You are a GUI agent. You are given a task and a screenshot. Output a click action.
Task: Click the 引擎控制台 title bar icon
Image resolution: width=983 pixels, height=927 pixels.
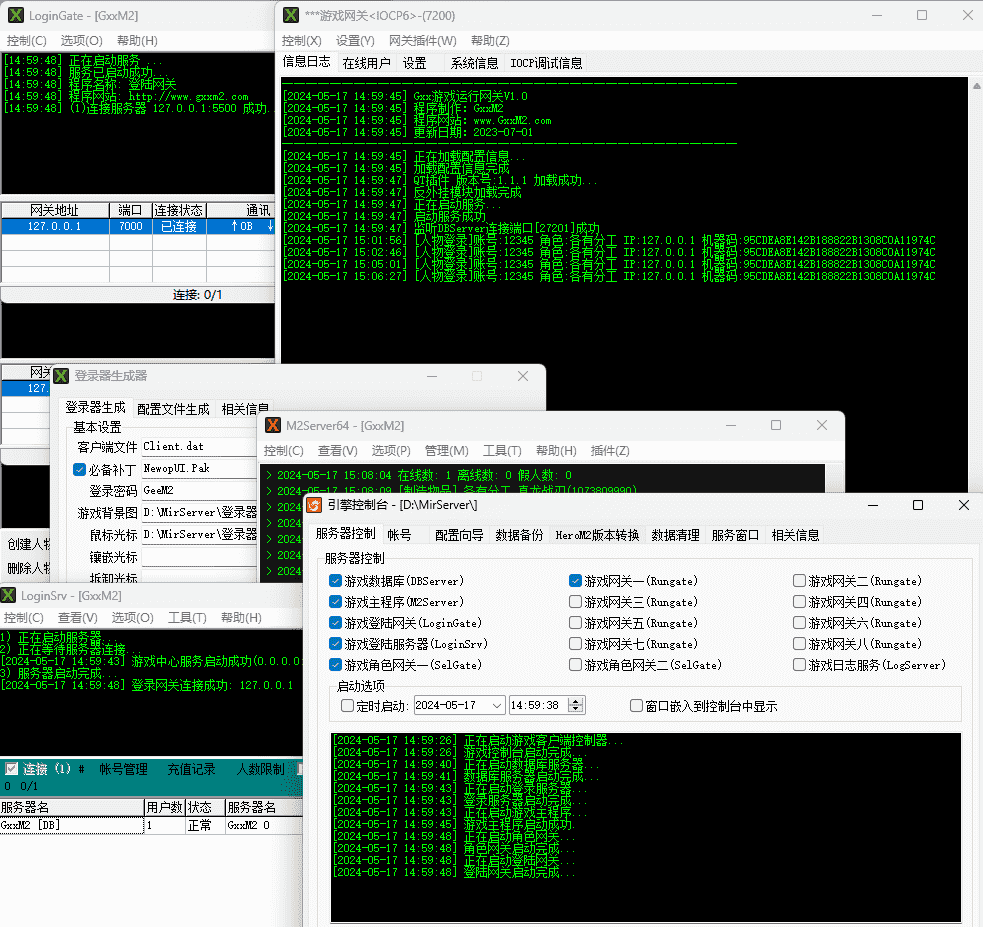pos(314,506)
